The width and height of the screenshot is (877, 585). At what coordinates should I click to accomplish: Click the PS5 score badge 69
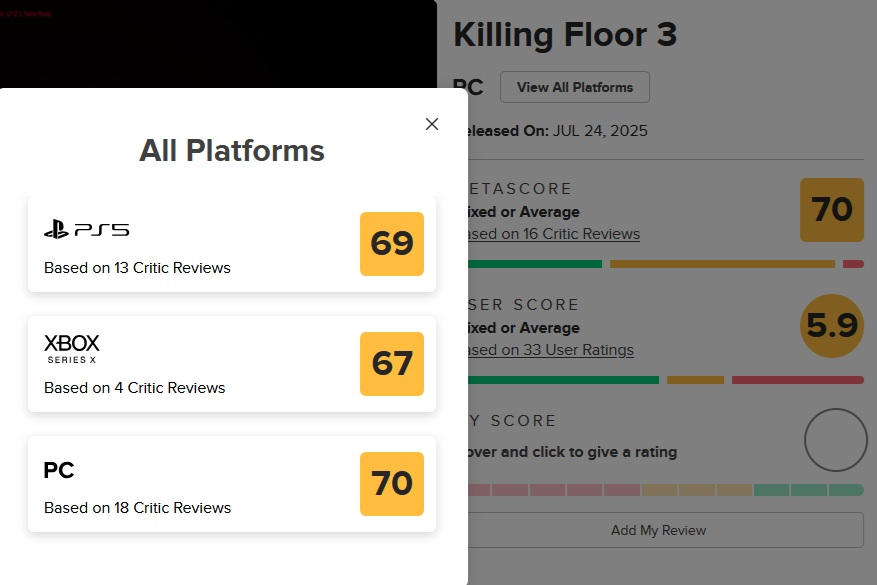(x=392, y=244)
